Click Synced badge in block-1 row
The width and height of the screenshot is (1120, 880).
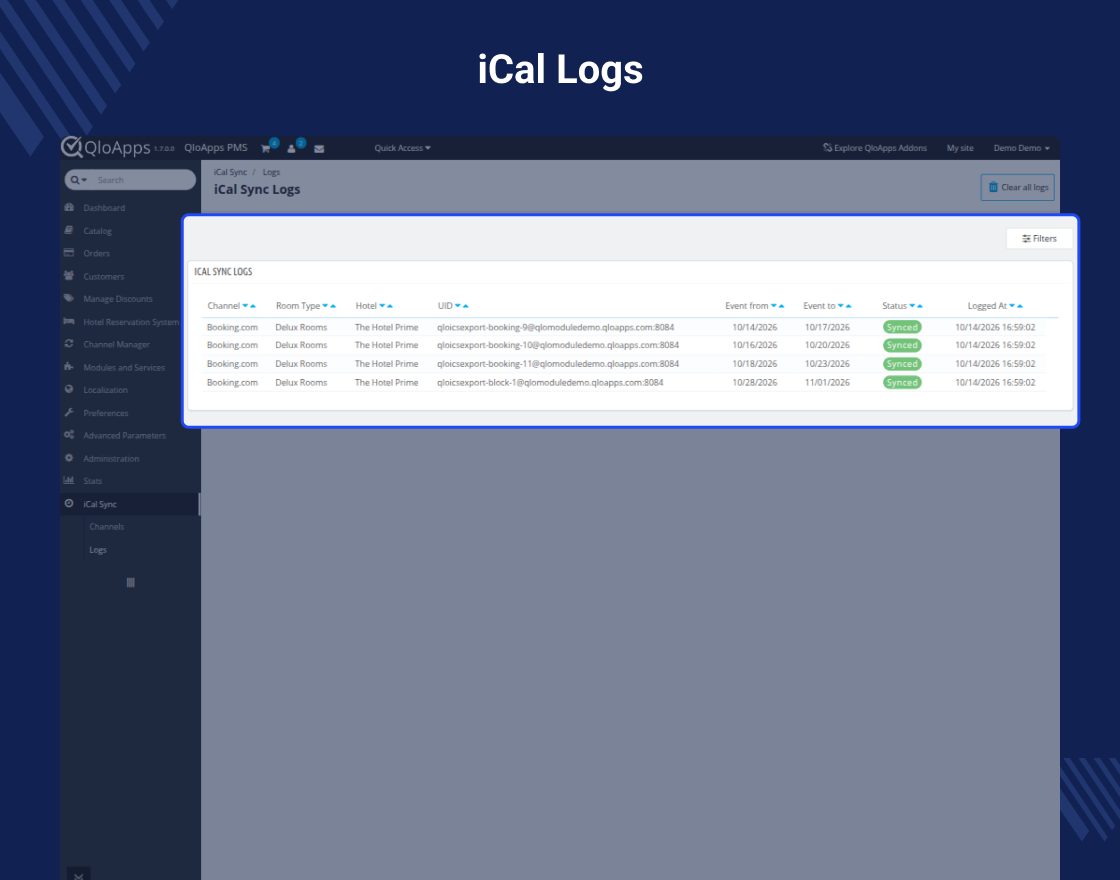point(902,383)
